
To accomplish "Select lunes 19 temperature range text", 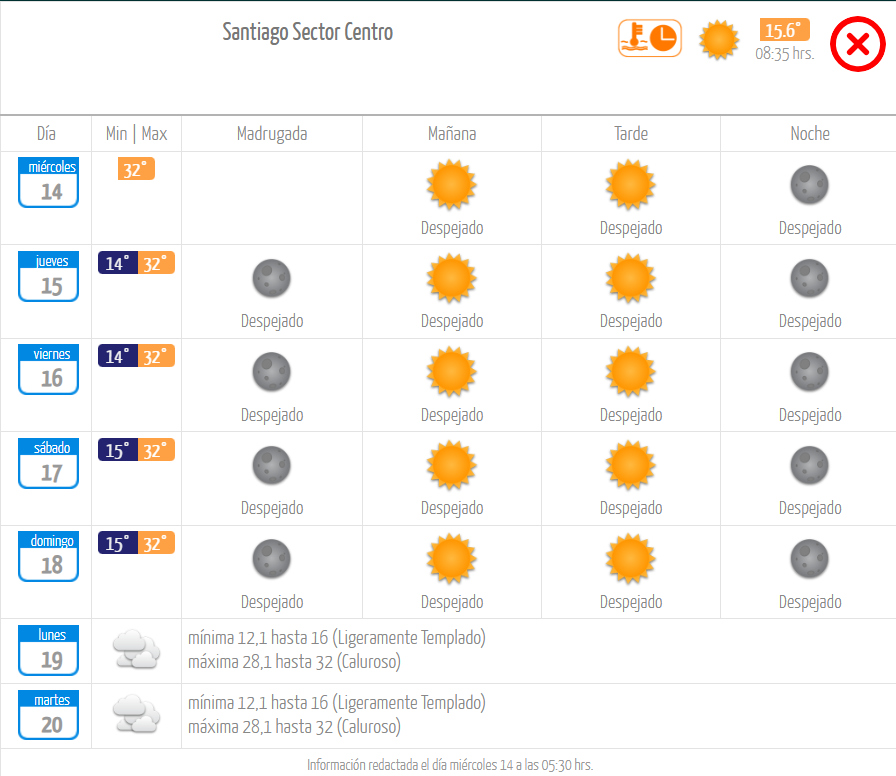I will coord(337,650).
